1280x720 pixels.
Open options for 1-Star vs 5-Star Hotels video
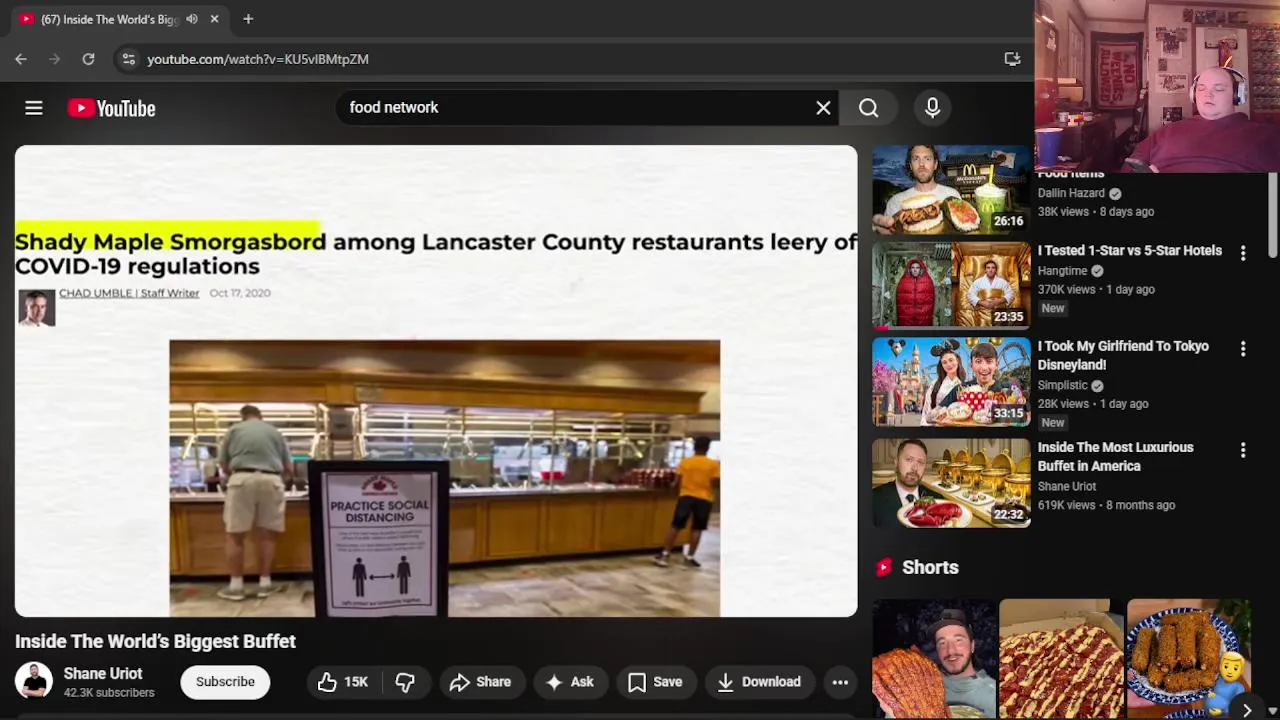click(x=1243, y=254)
